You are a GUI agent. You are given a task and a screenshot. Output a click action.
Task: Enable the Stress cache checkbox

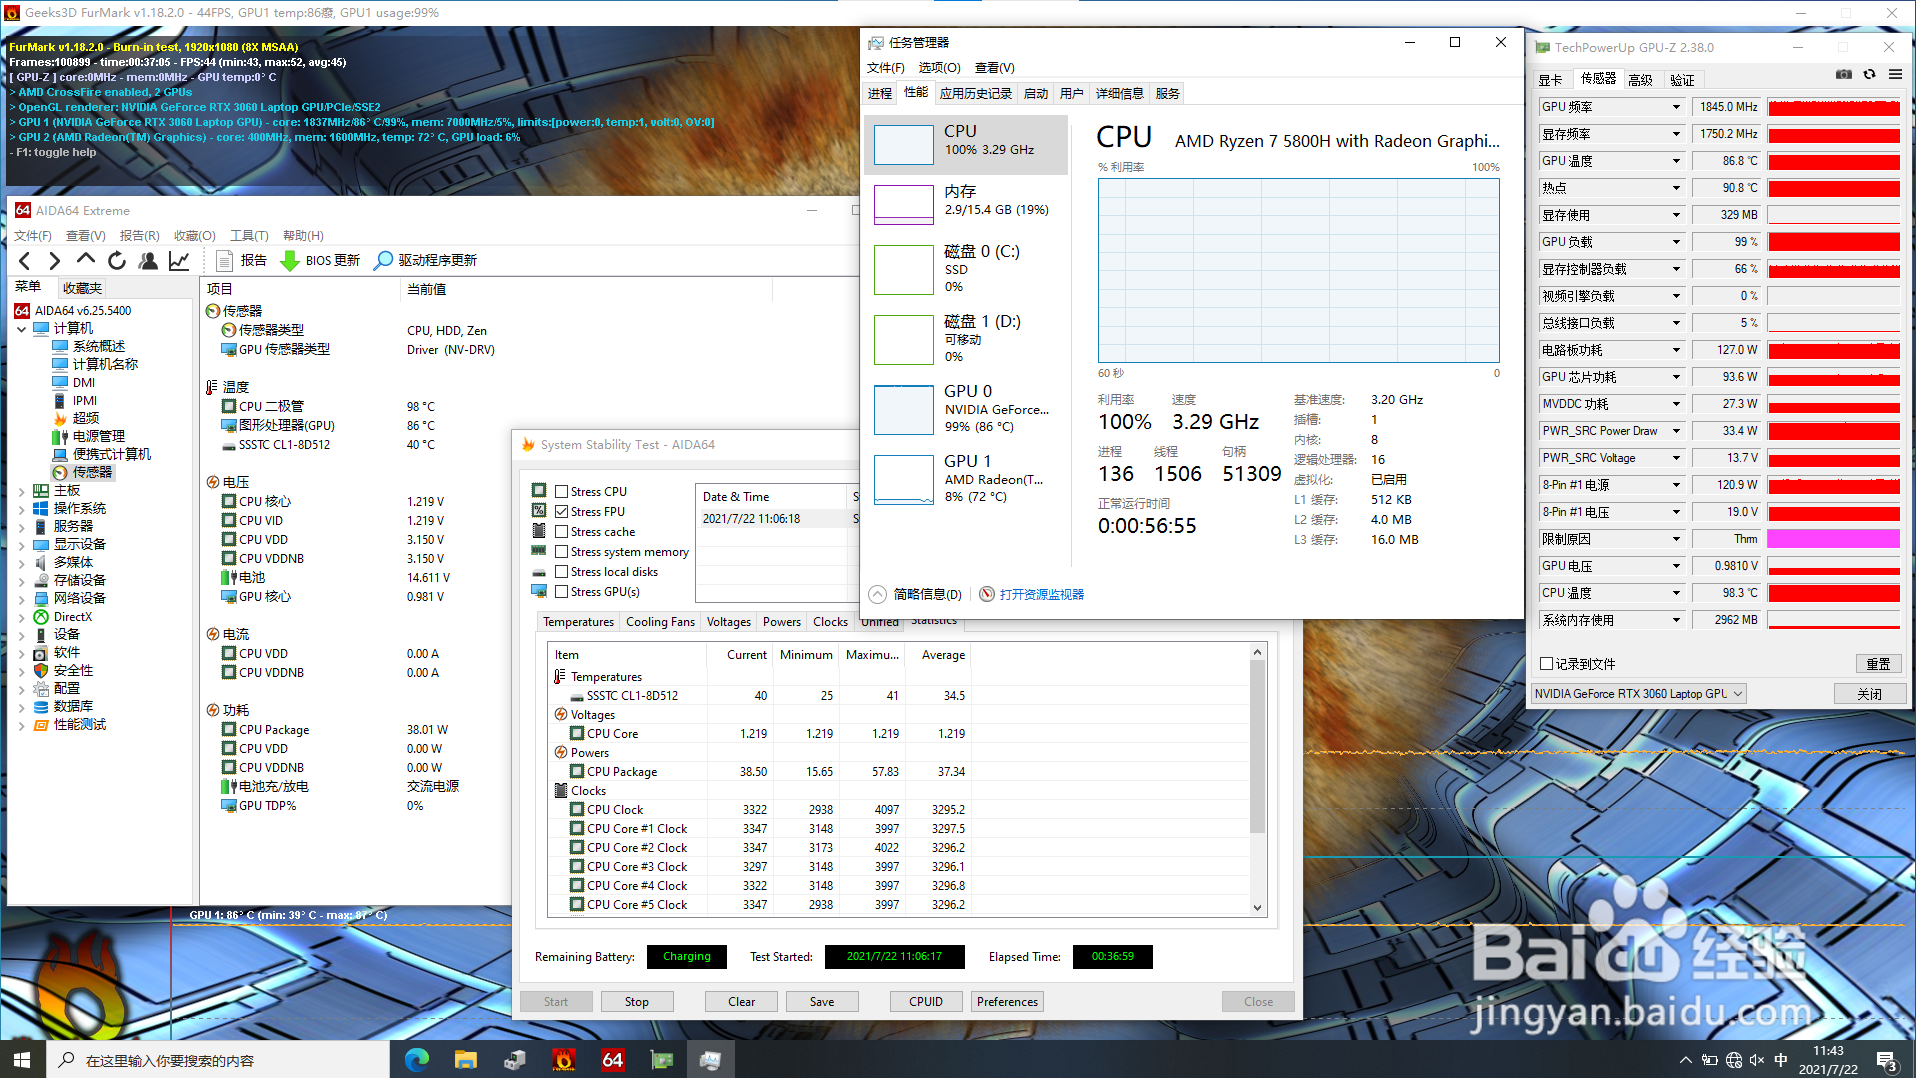point(562,532)
